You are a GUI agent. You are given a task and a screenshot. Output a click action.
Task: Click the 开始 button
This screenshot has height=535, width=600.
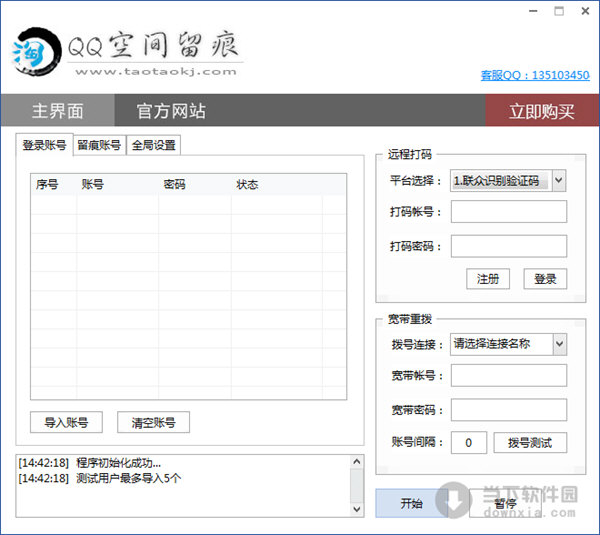tap(411, 503)
